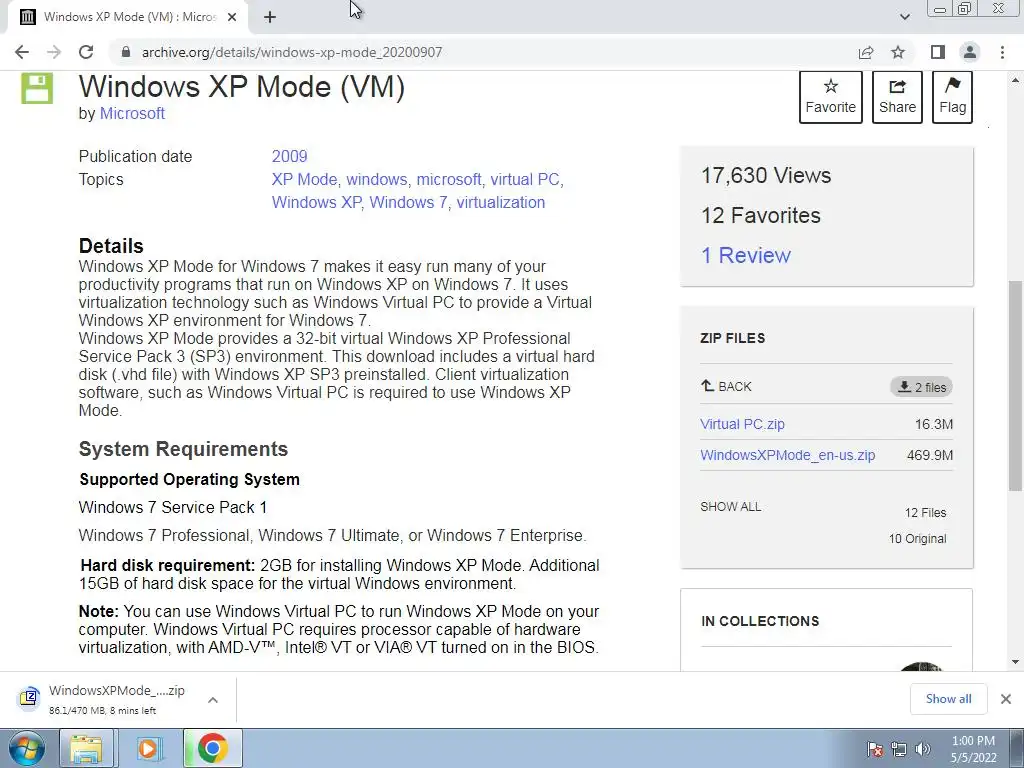Open the Microsoft author link
This screenshot has height=768, width=1024.
[x=132, y=114]
